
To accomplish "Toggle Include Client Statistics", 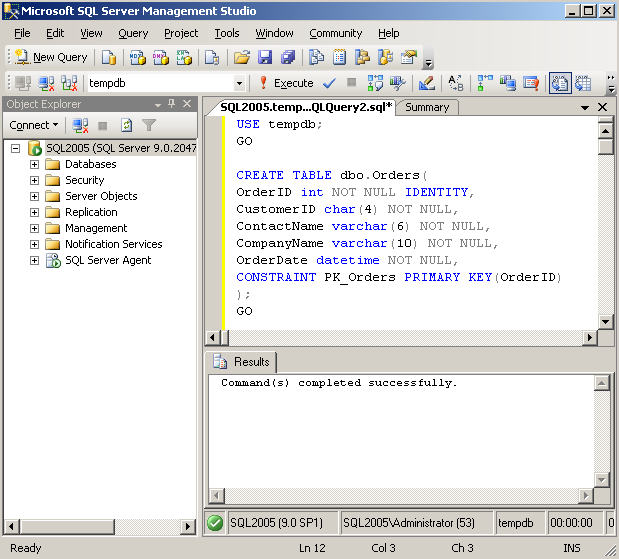I will tap(508, 83).
